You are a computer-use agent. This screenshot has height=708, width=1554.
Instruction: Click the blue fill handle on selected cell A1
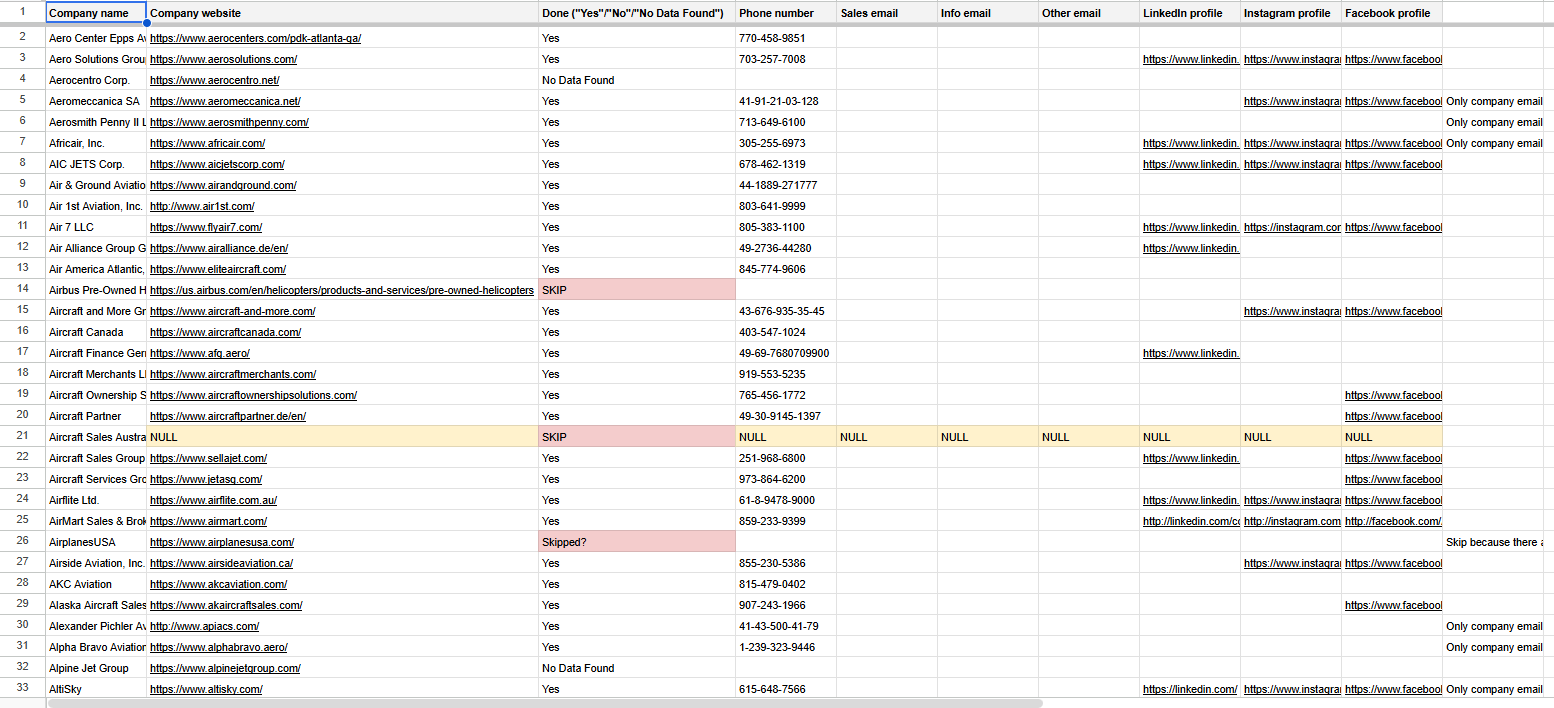[x=145, y=21]
